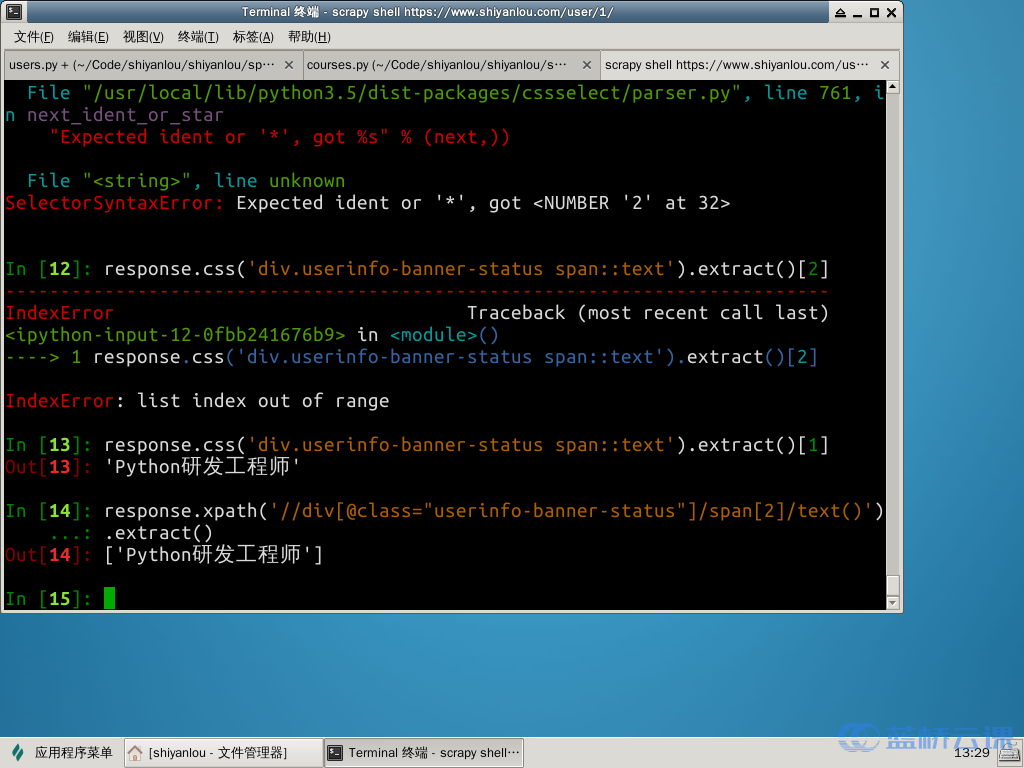1024x768 pixels.
Task: Close the courses.py tab
Action: [586, 65]
